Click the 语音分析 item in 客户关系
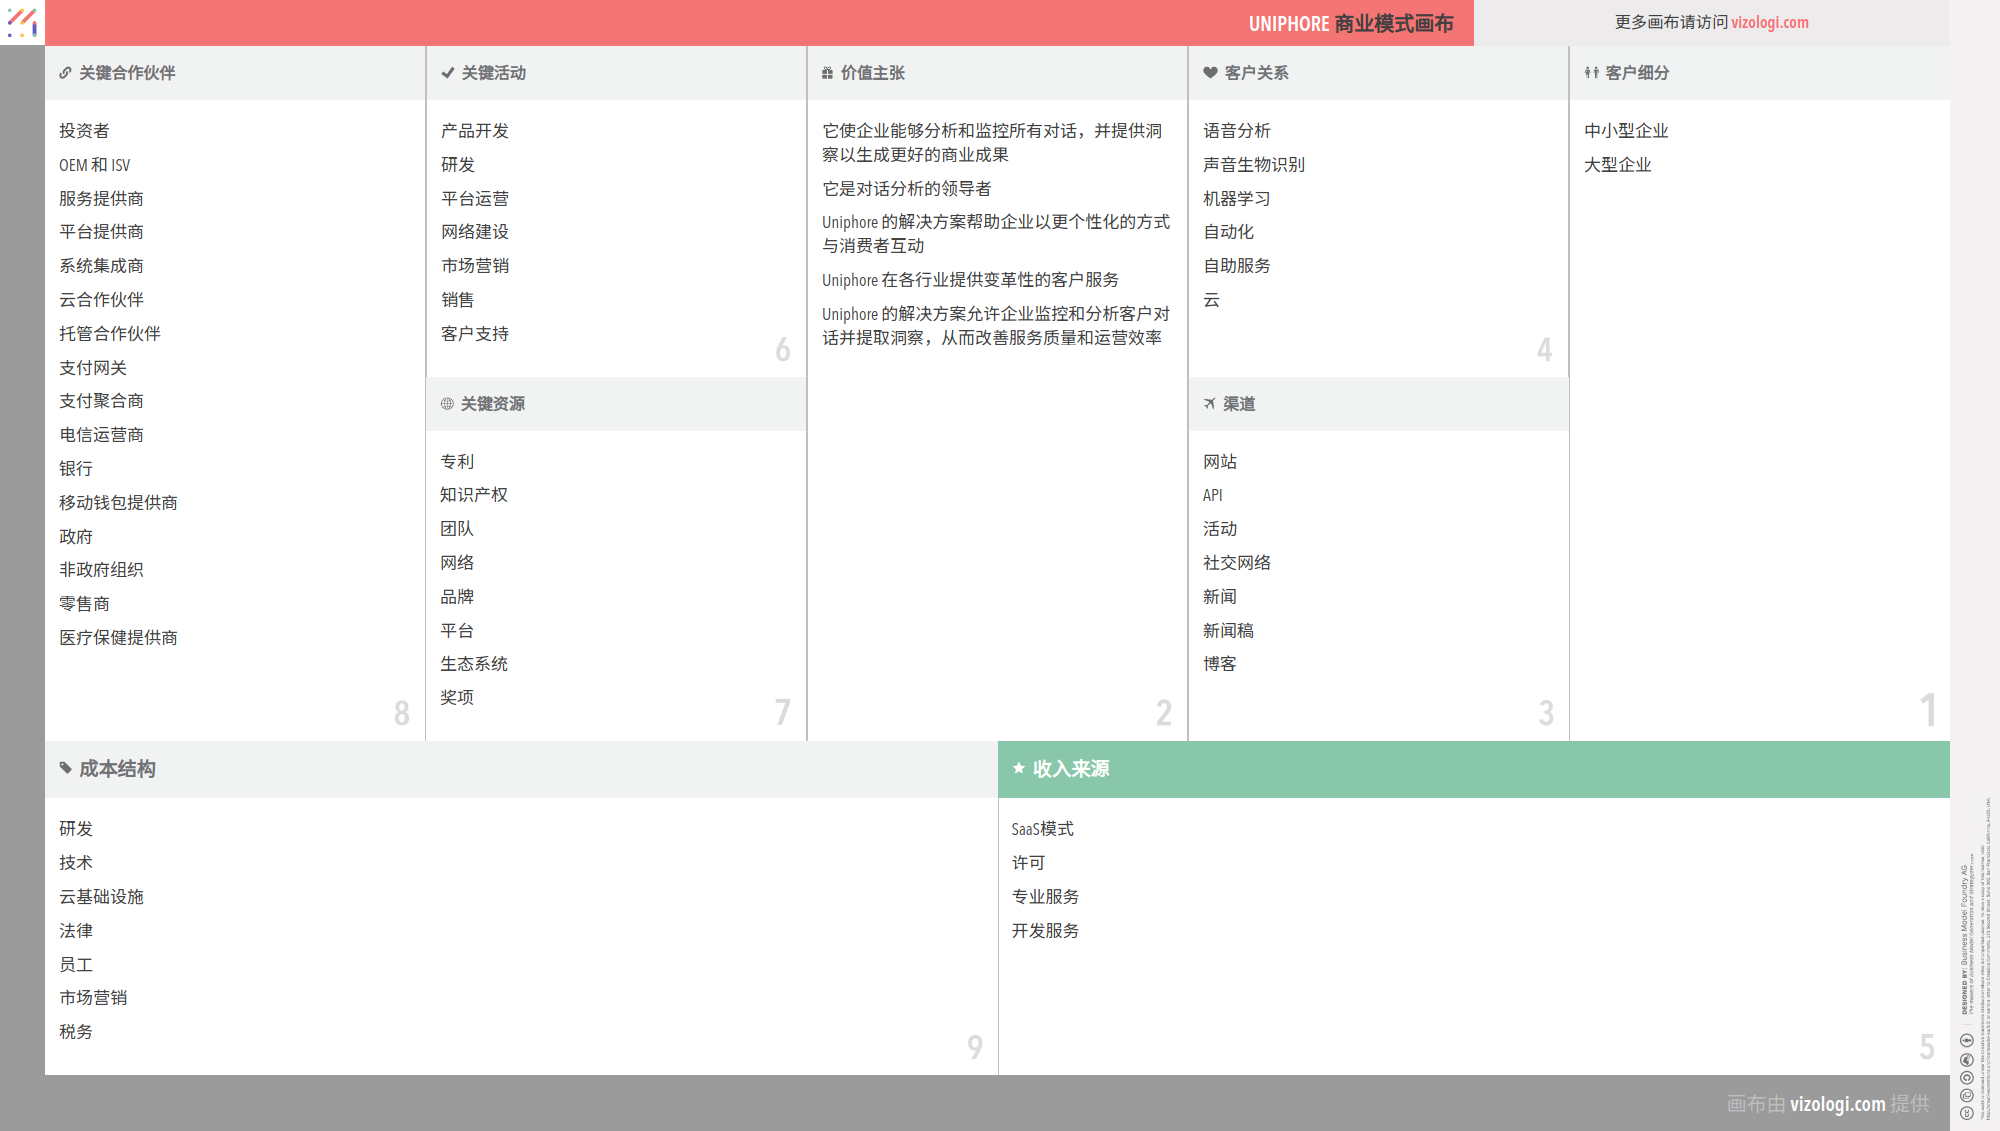2000x1131 pixels. click(1237, 131)
